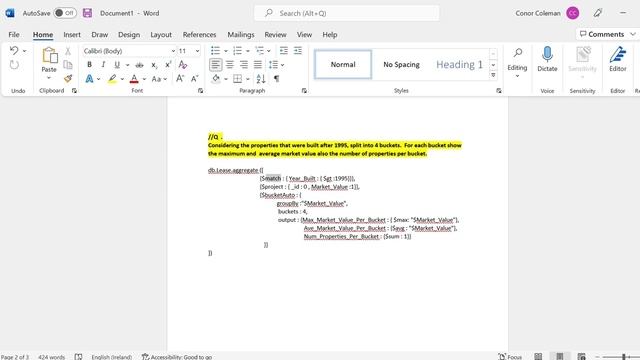This screenshot has width=640, height=360.
Task: Click the pen icon near account name
Action: 598,13
